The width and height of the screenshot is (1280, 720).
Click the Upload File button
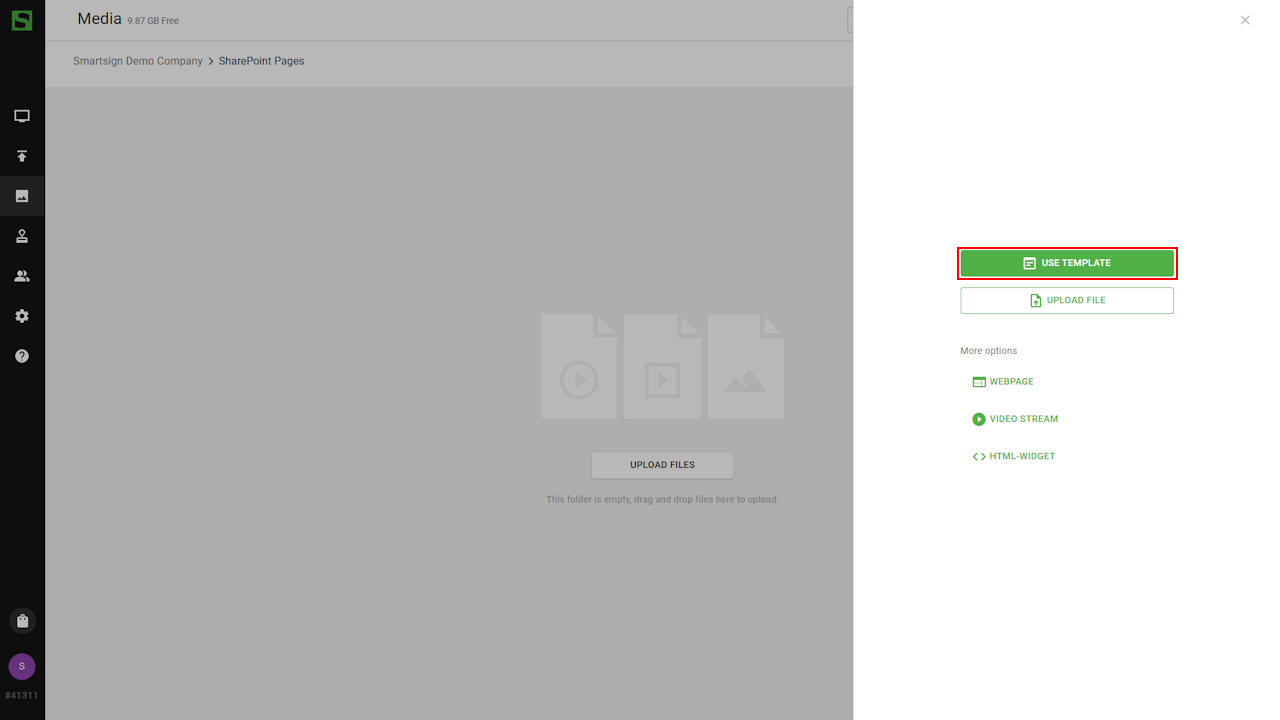pyautogui.click(x=1067, y=300)
